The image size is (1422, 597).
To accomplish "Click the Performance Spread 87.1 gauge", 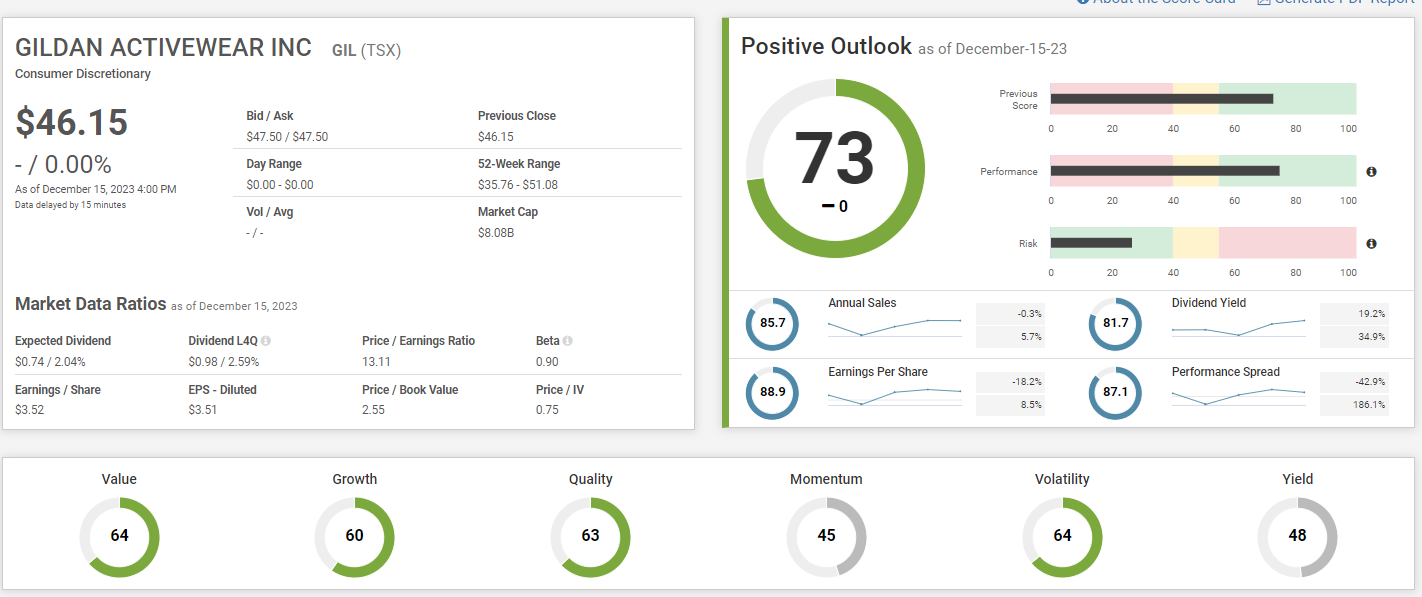I will 1115,393.
